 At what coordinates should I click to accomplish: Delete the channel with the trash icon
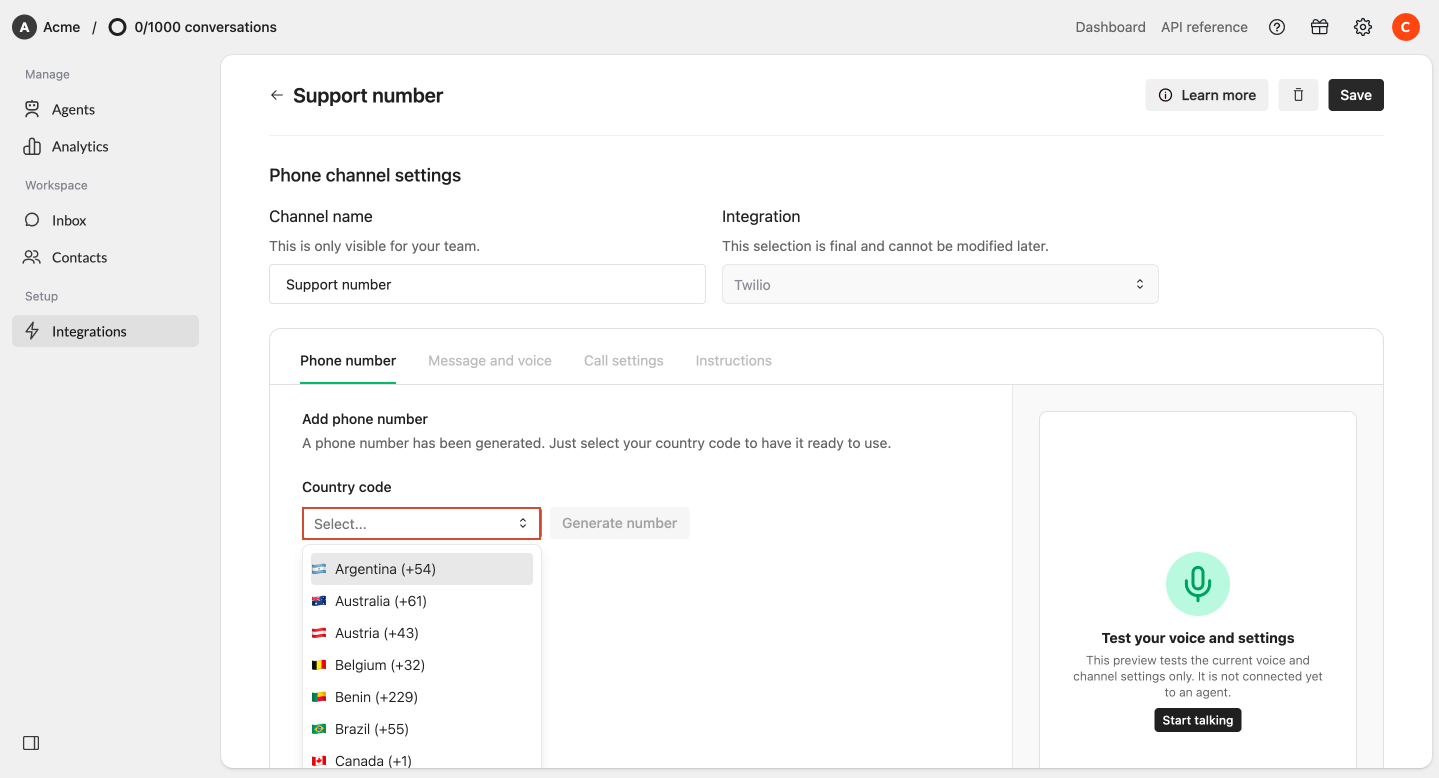coord(1298,95)
